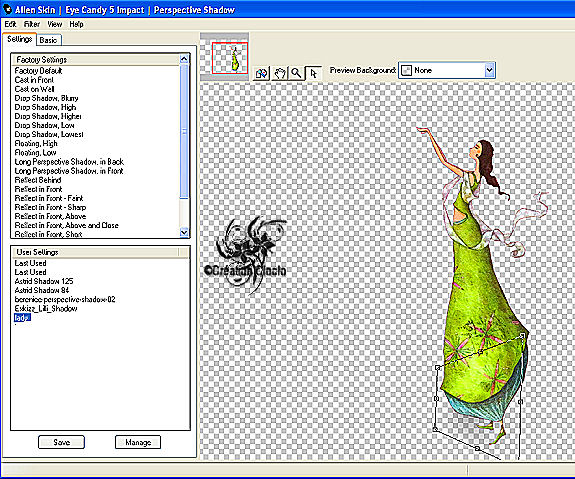575x479 pixels.
Task: Select Astrid Shadow 125 user setting
Action: [44, 281]
